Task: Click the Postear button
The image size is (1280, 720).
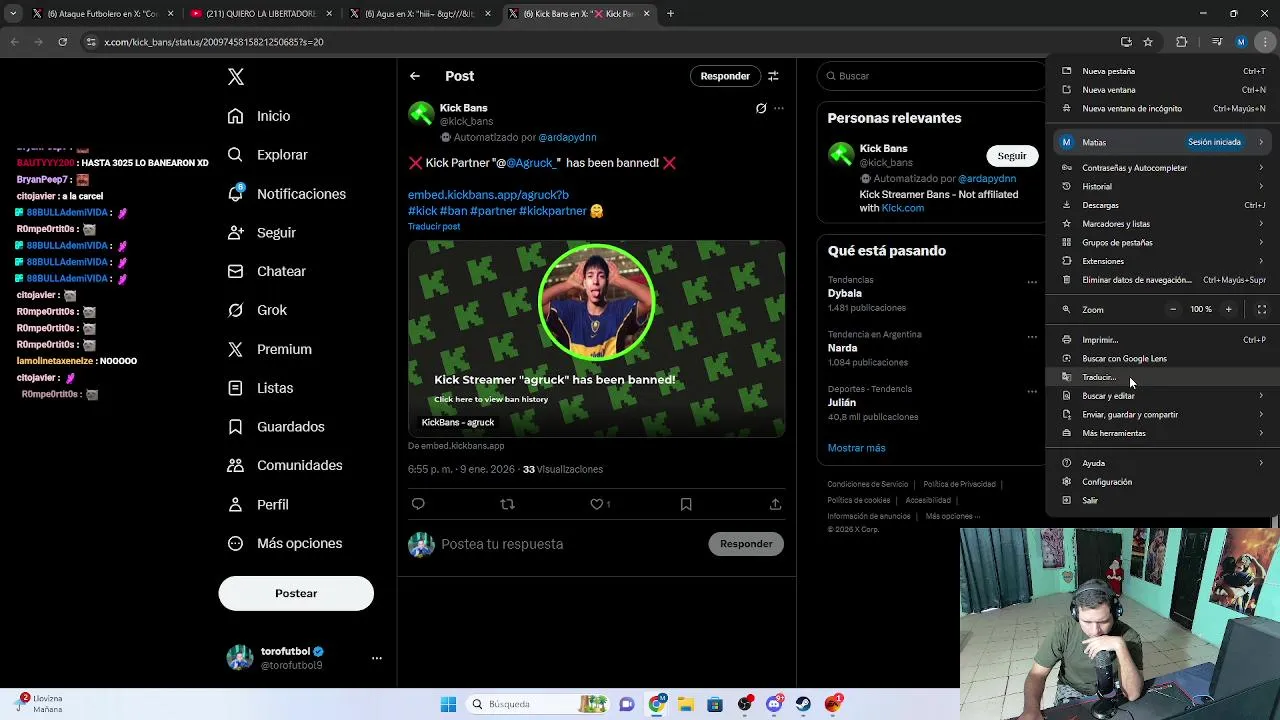Action: [296, 593]
